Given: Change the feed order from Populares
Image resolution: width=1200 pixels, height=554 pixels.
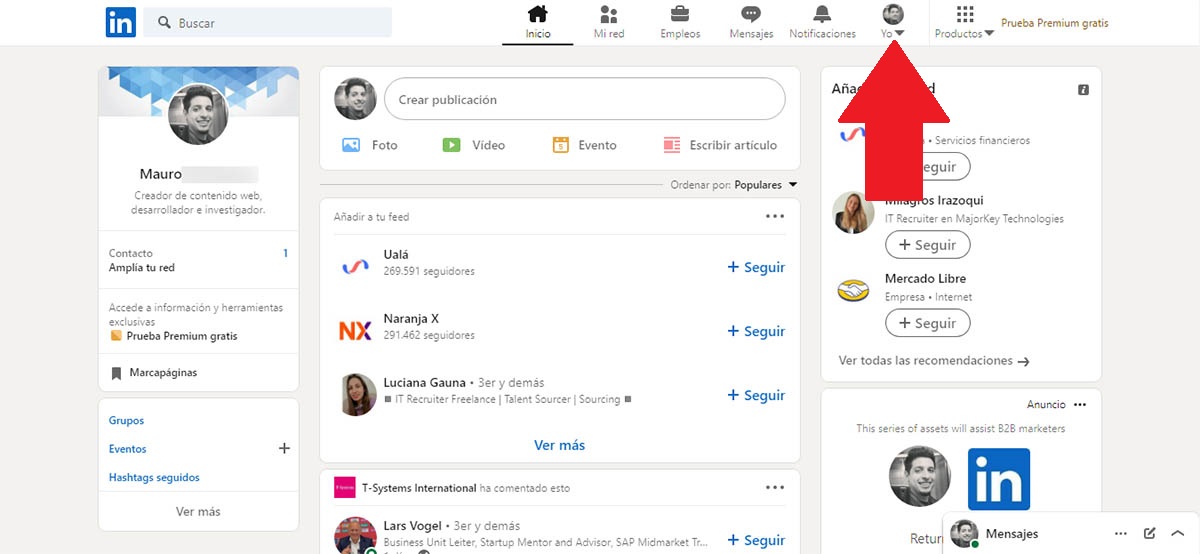Looking at the screenshot, I should 765,185.
